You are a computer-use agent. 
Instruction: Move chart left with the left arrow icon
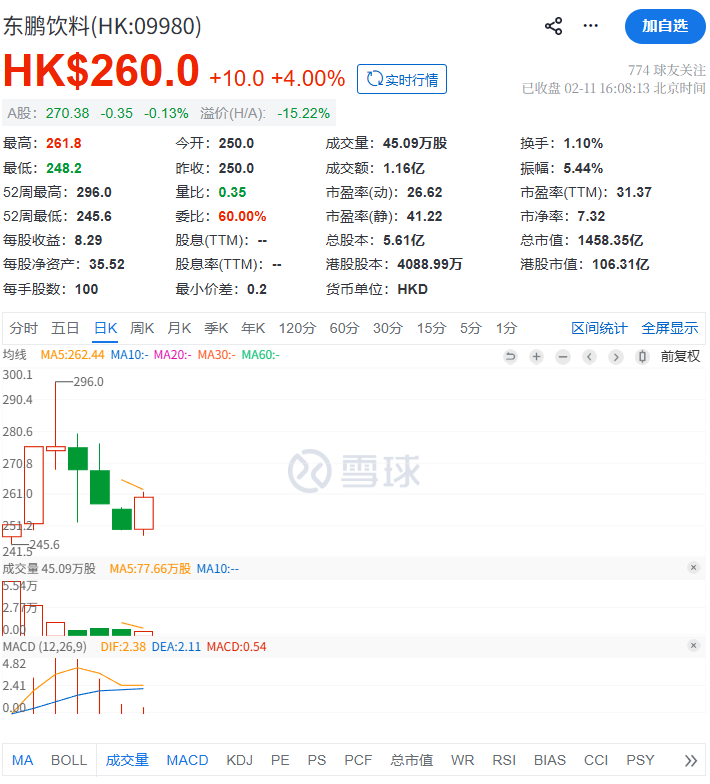coord(590,356)
